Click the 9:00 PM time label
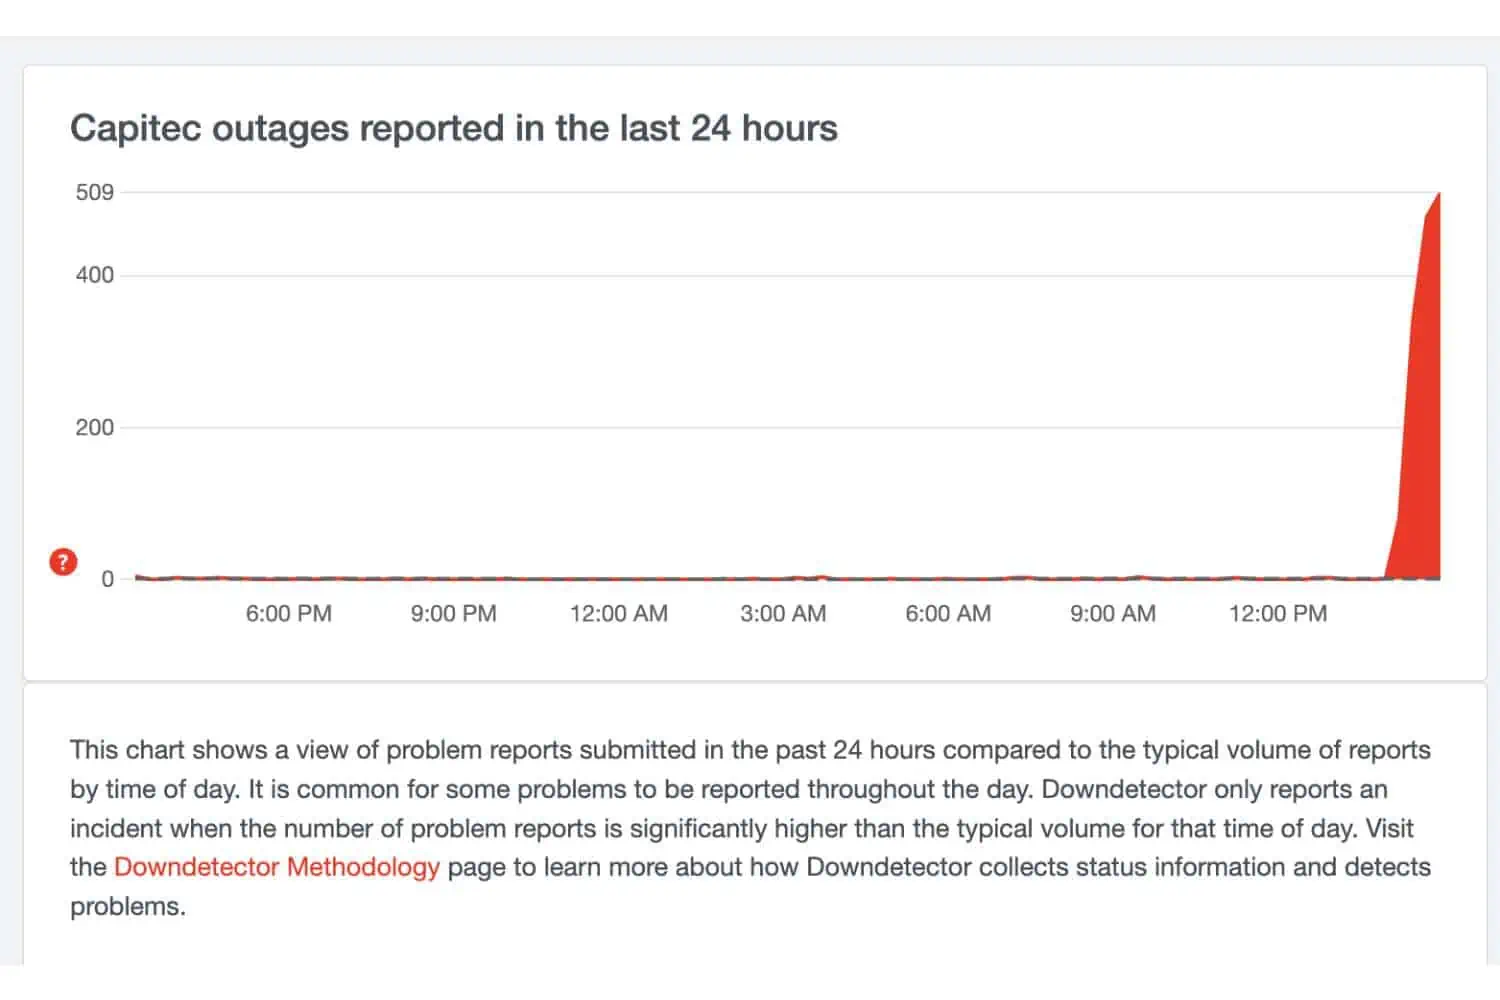This screenshot has width=1500, height=1000. (x=453, y=614)
